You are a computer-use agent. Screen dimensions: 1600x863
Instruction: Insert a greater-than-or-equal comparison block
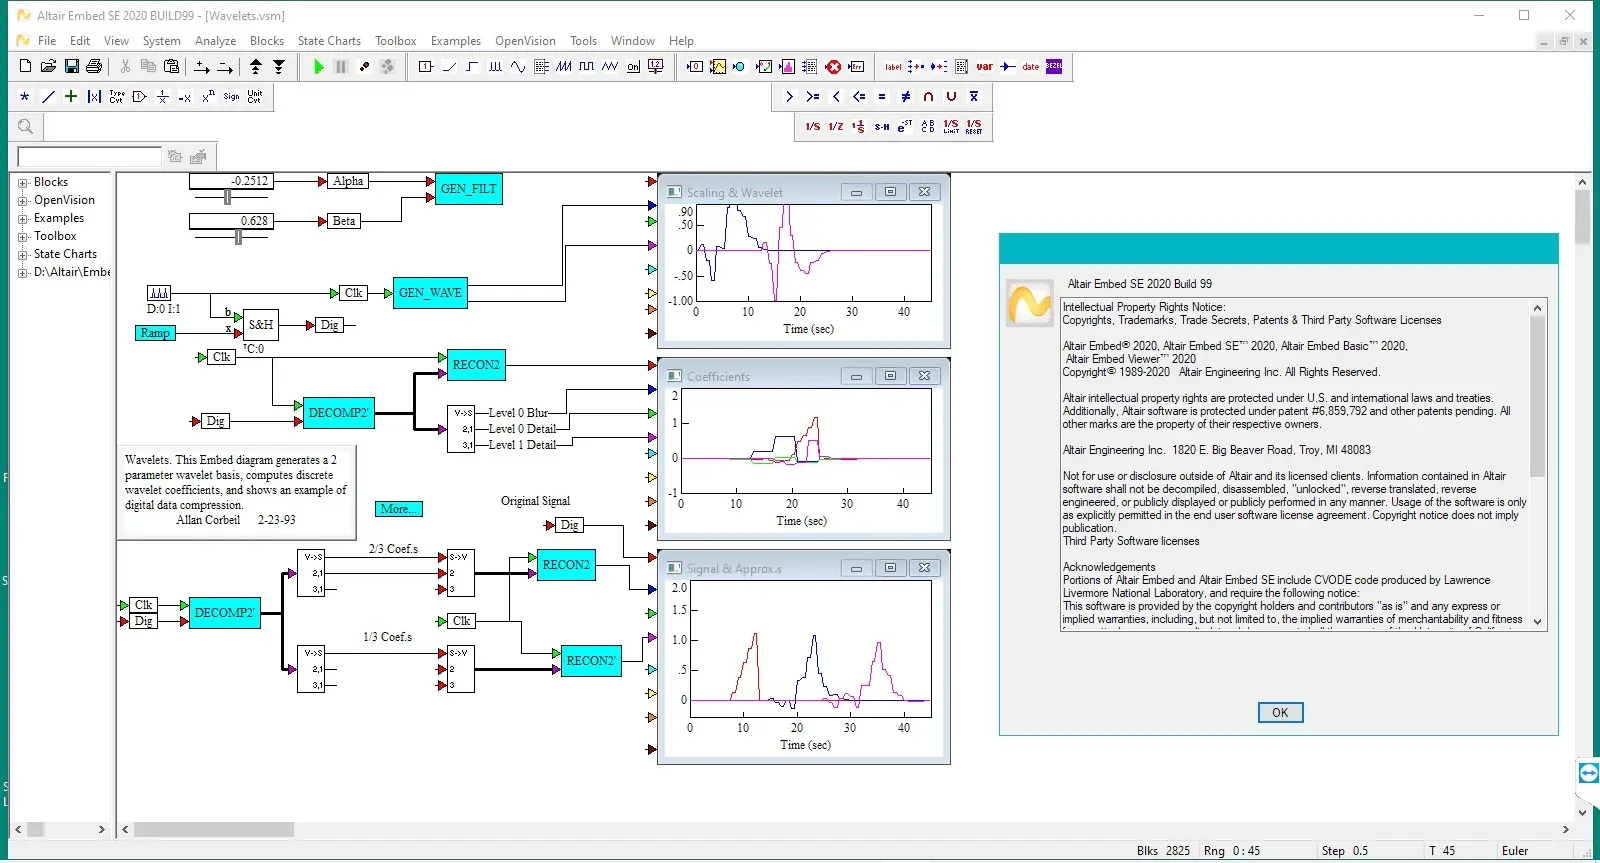813,97
